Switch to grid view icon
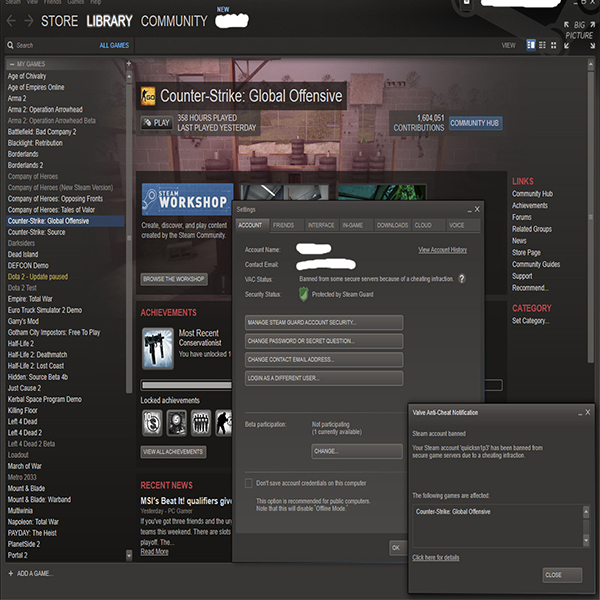Viewport: 600px width, 600px height. point(553,45)
